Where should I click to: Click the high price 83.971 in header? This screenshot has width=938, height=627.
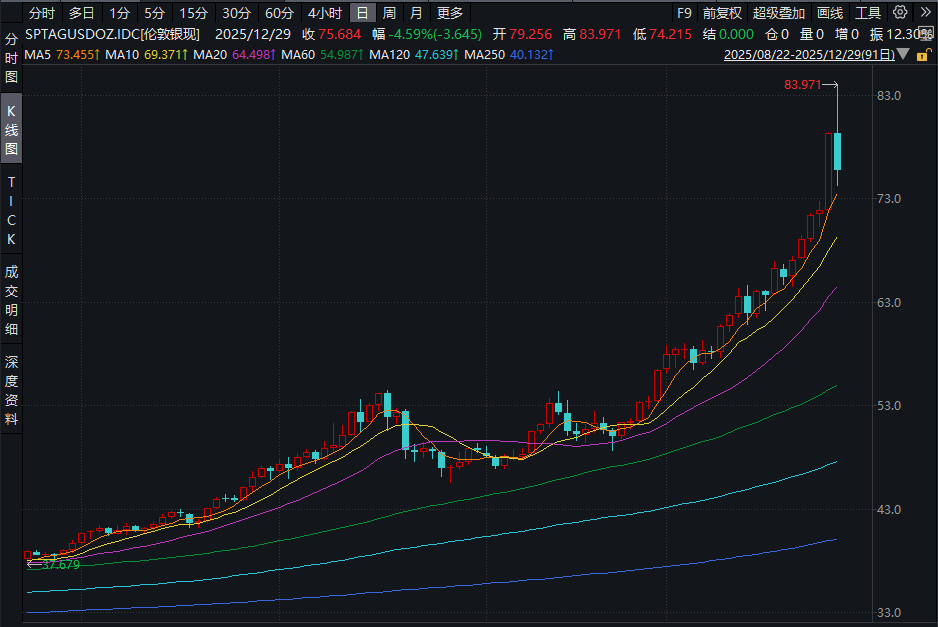[x=601, y=34]
